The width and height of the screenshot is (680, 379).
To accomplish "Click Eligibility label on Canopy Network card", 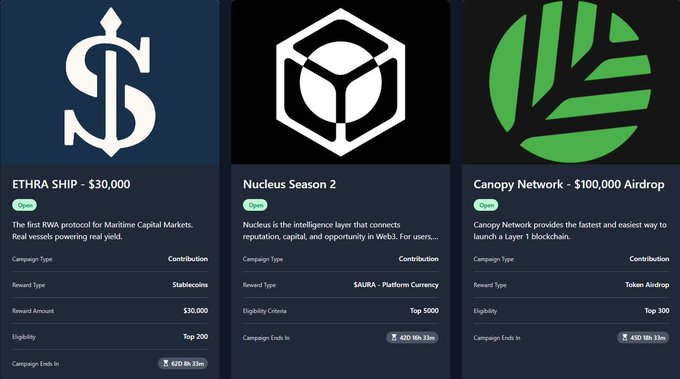I will pyautogui.click(x=485, y=311).
